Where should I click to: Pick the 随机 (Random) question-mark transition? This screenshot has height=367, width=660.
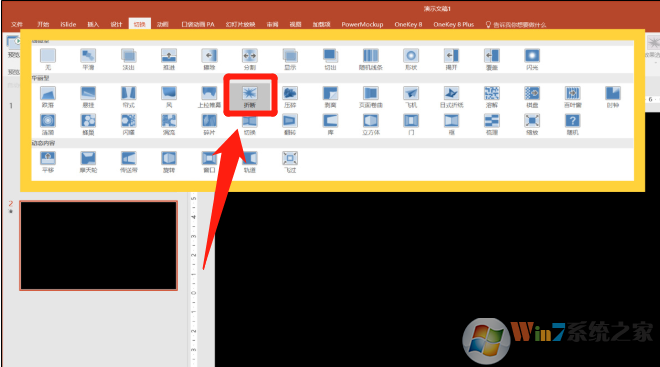point(572,125)
